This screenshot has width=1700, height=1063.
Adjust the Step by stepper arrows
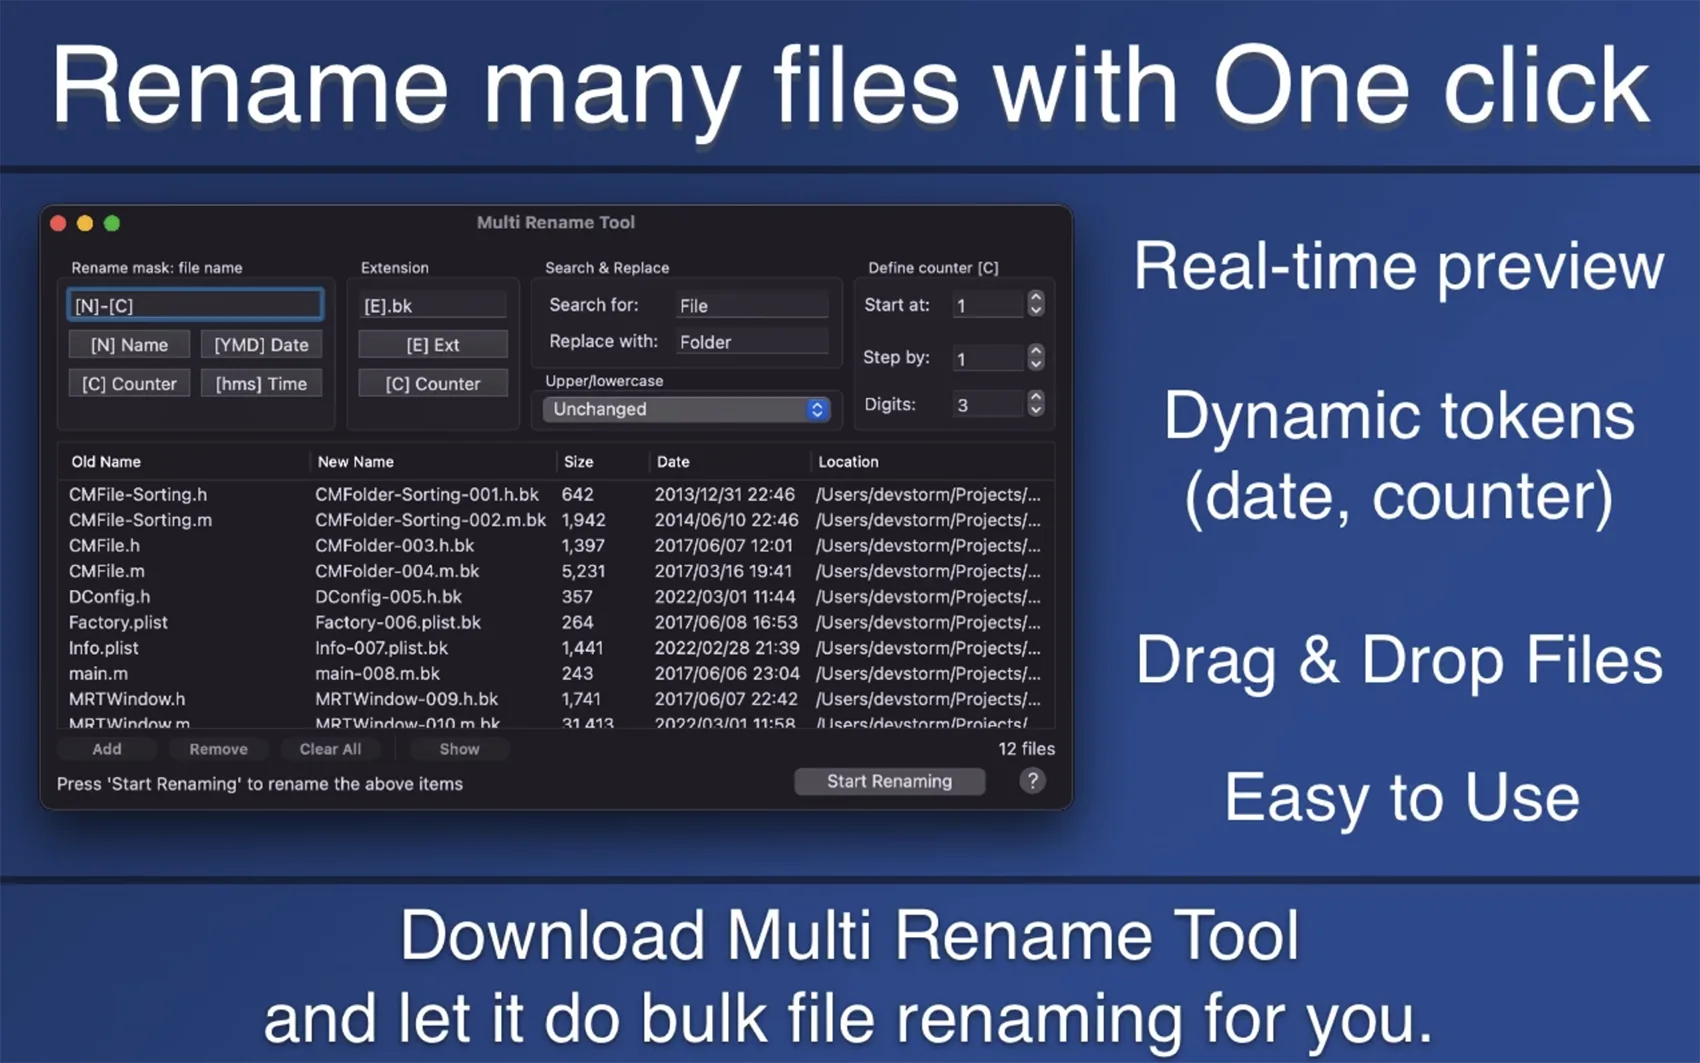1036,357
